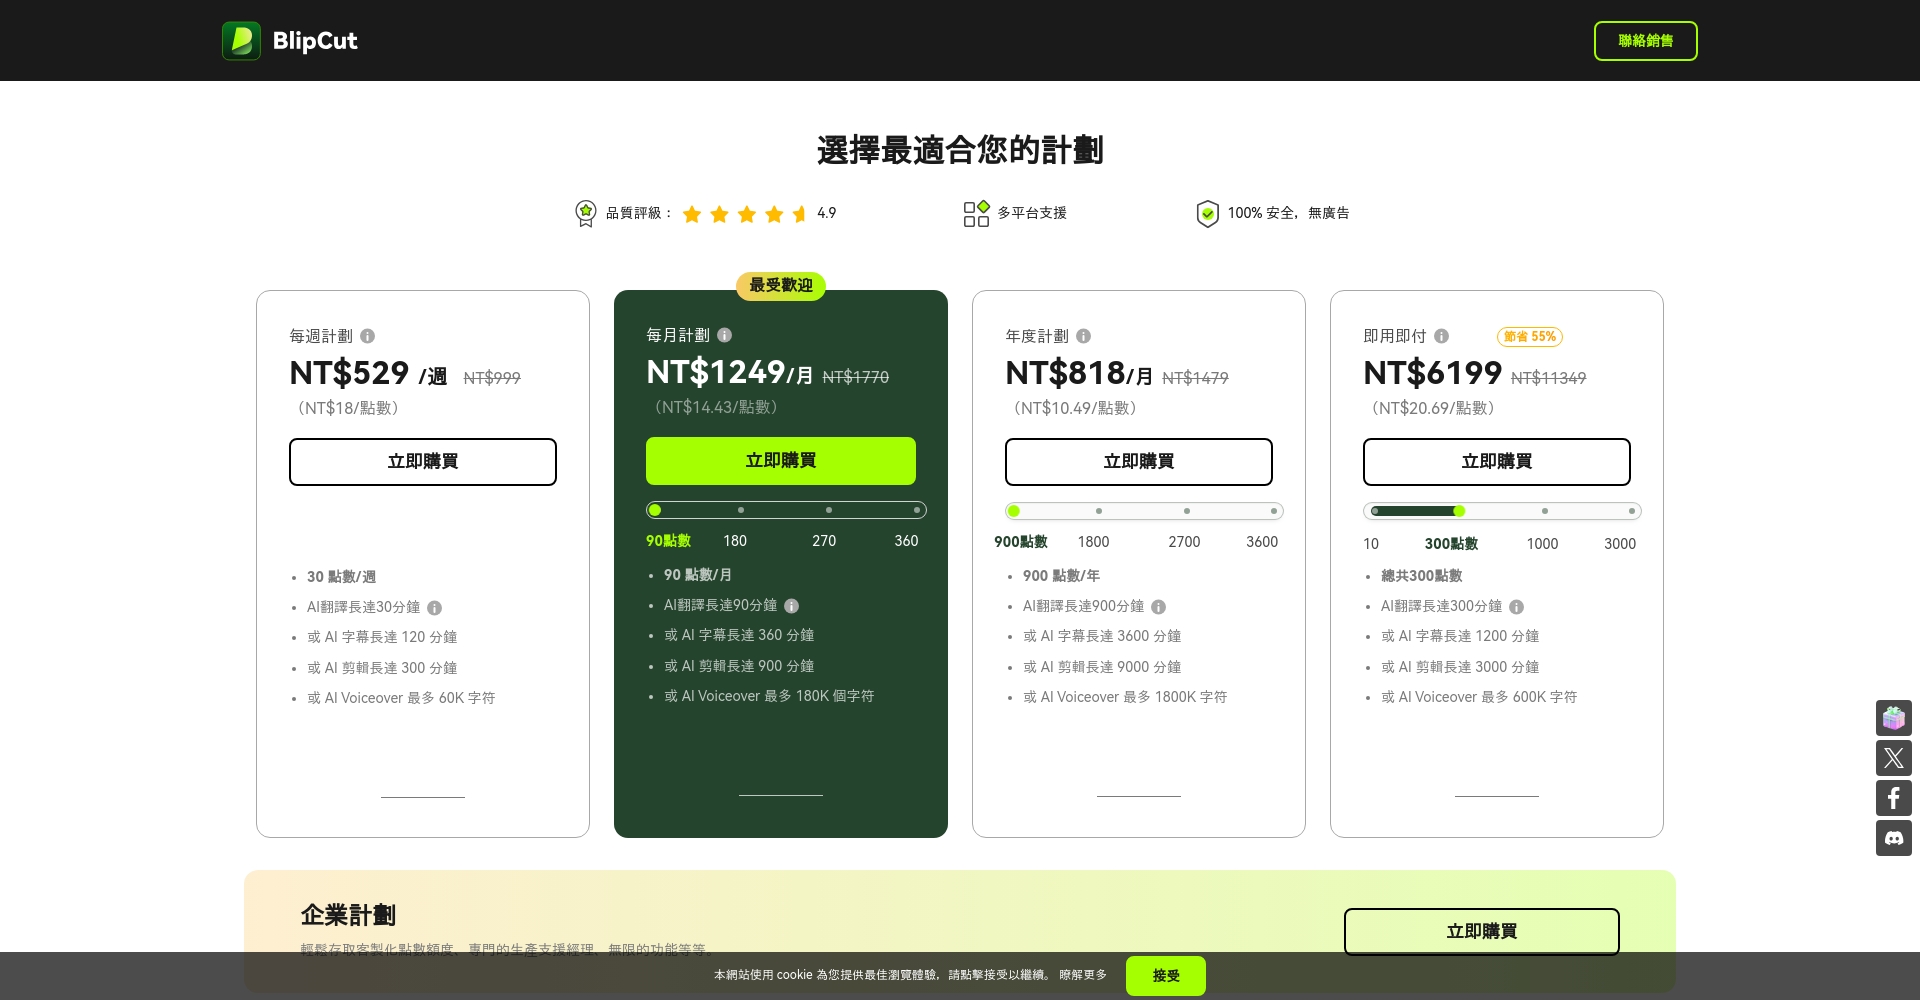Image resolution: width=1920 pixels, height=1000 pixels.
Task: Click the quality rating badge icon
Action: [x=585, y=213]
